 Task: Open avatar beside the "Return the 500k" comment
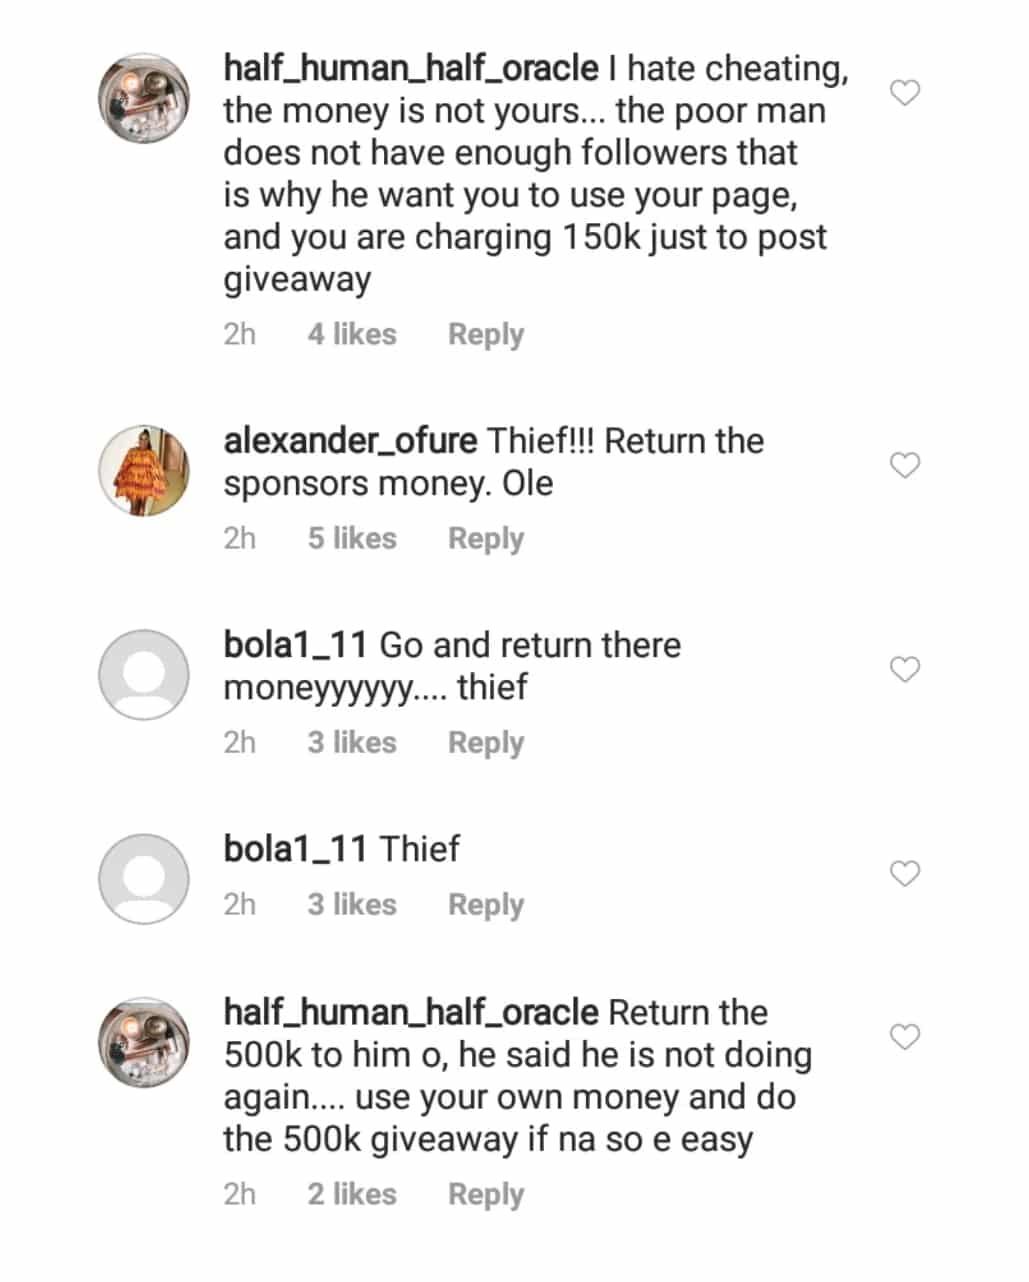pyautogui.click(x=144, y=1043)
